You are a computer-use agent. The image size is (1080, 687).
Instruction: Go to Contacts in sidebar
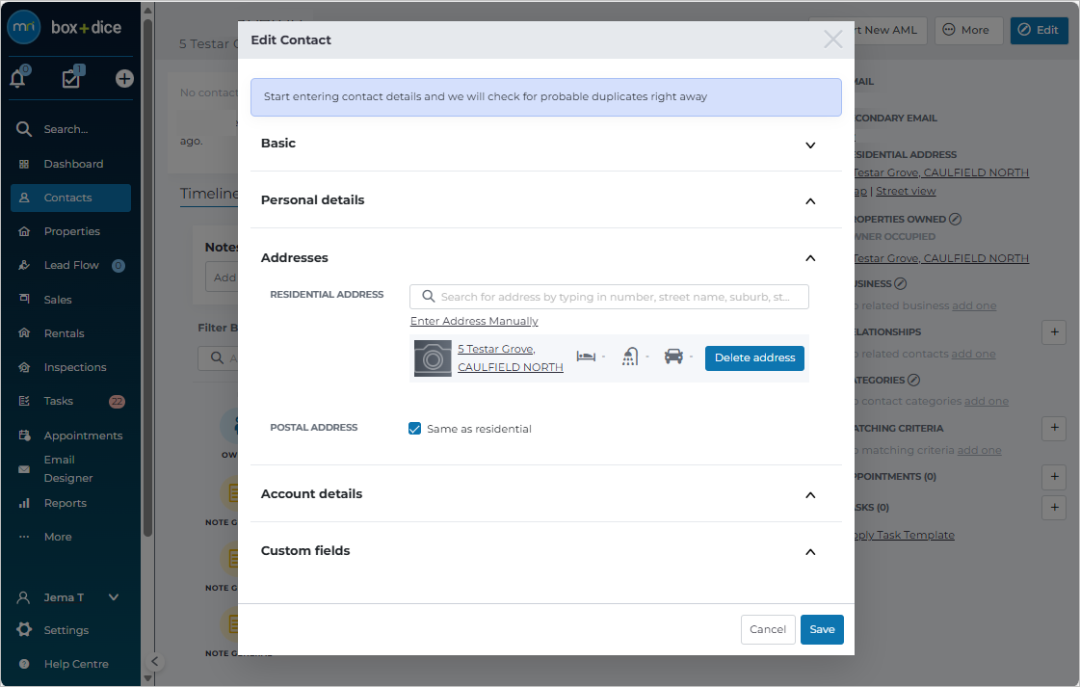pyautogui.click(x=70, y=198)
